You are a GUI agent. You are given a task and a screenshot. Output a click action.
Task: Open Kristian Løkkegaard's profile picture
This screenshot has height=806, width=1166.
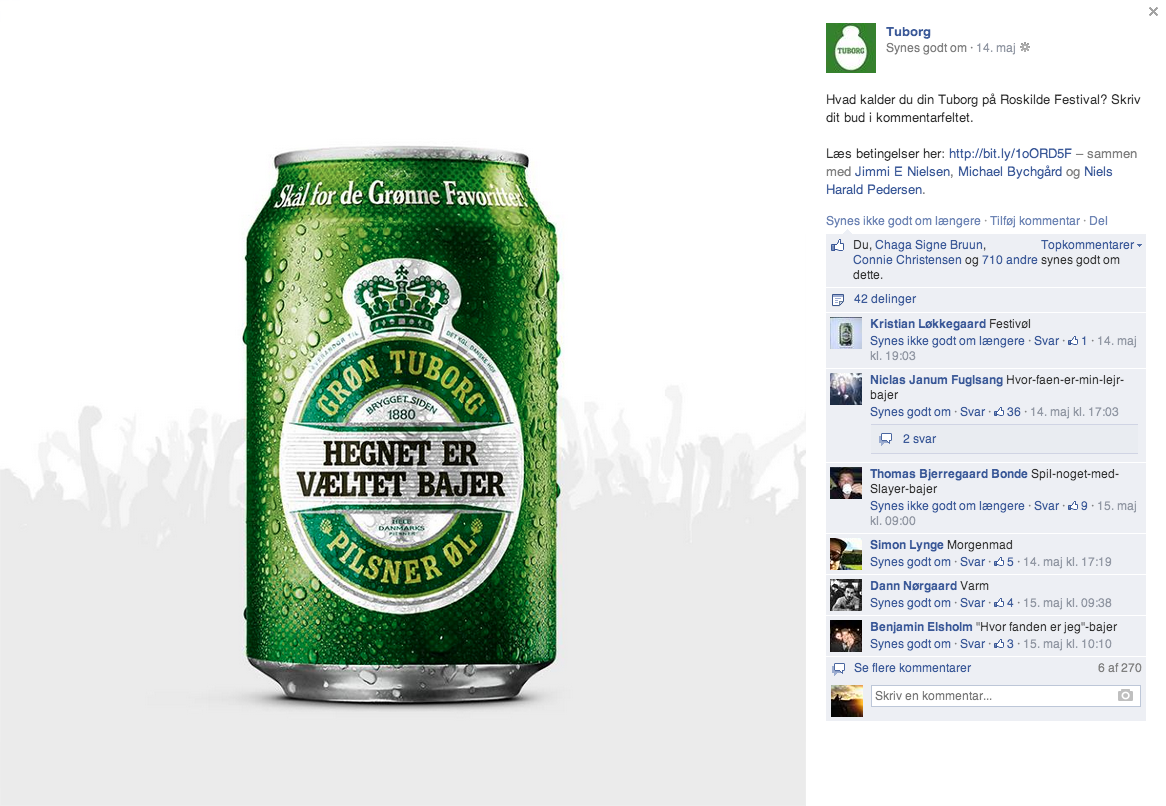coord(845,332)
